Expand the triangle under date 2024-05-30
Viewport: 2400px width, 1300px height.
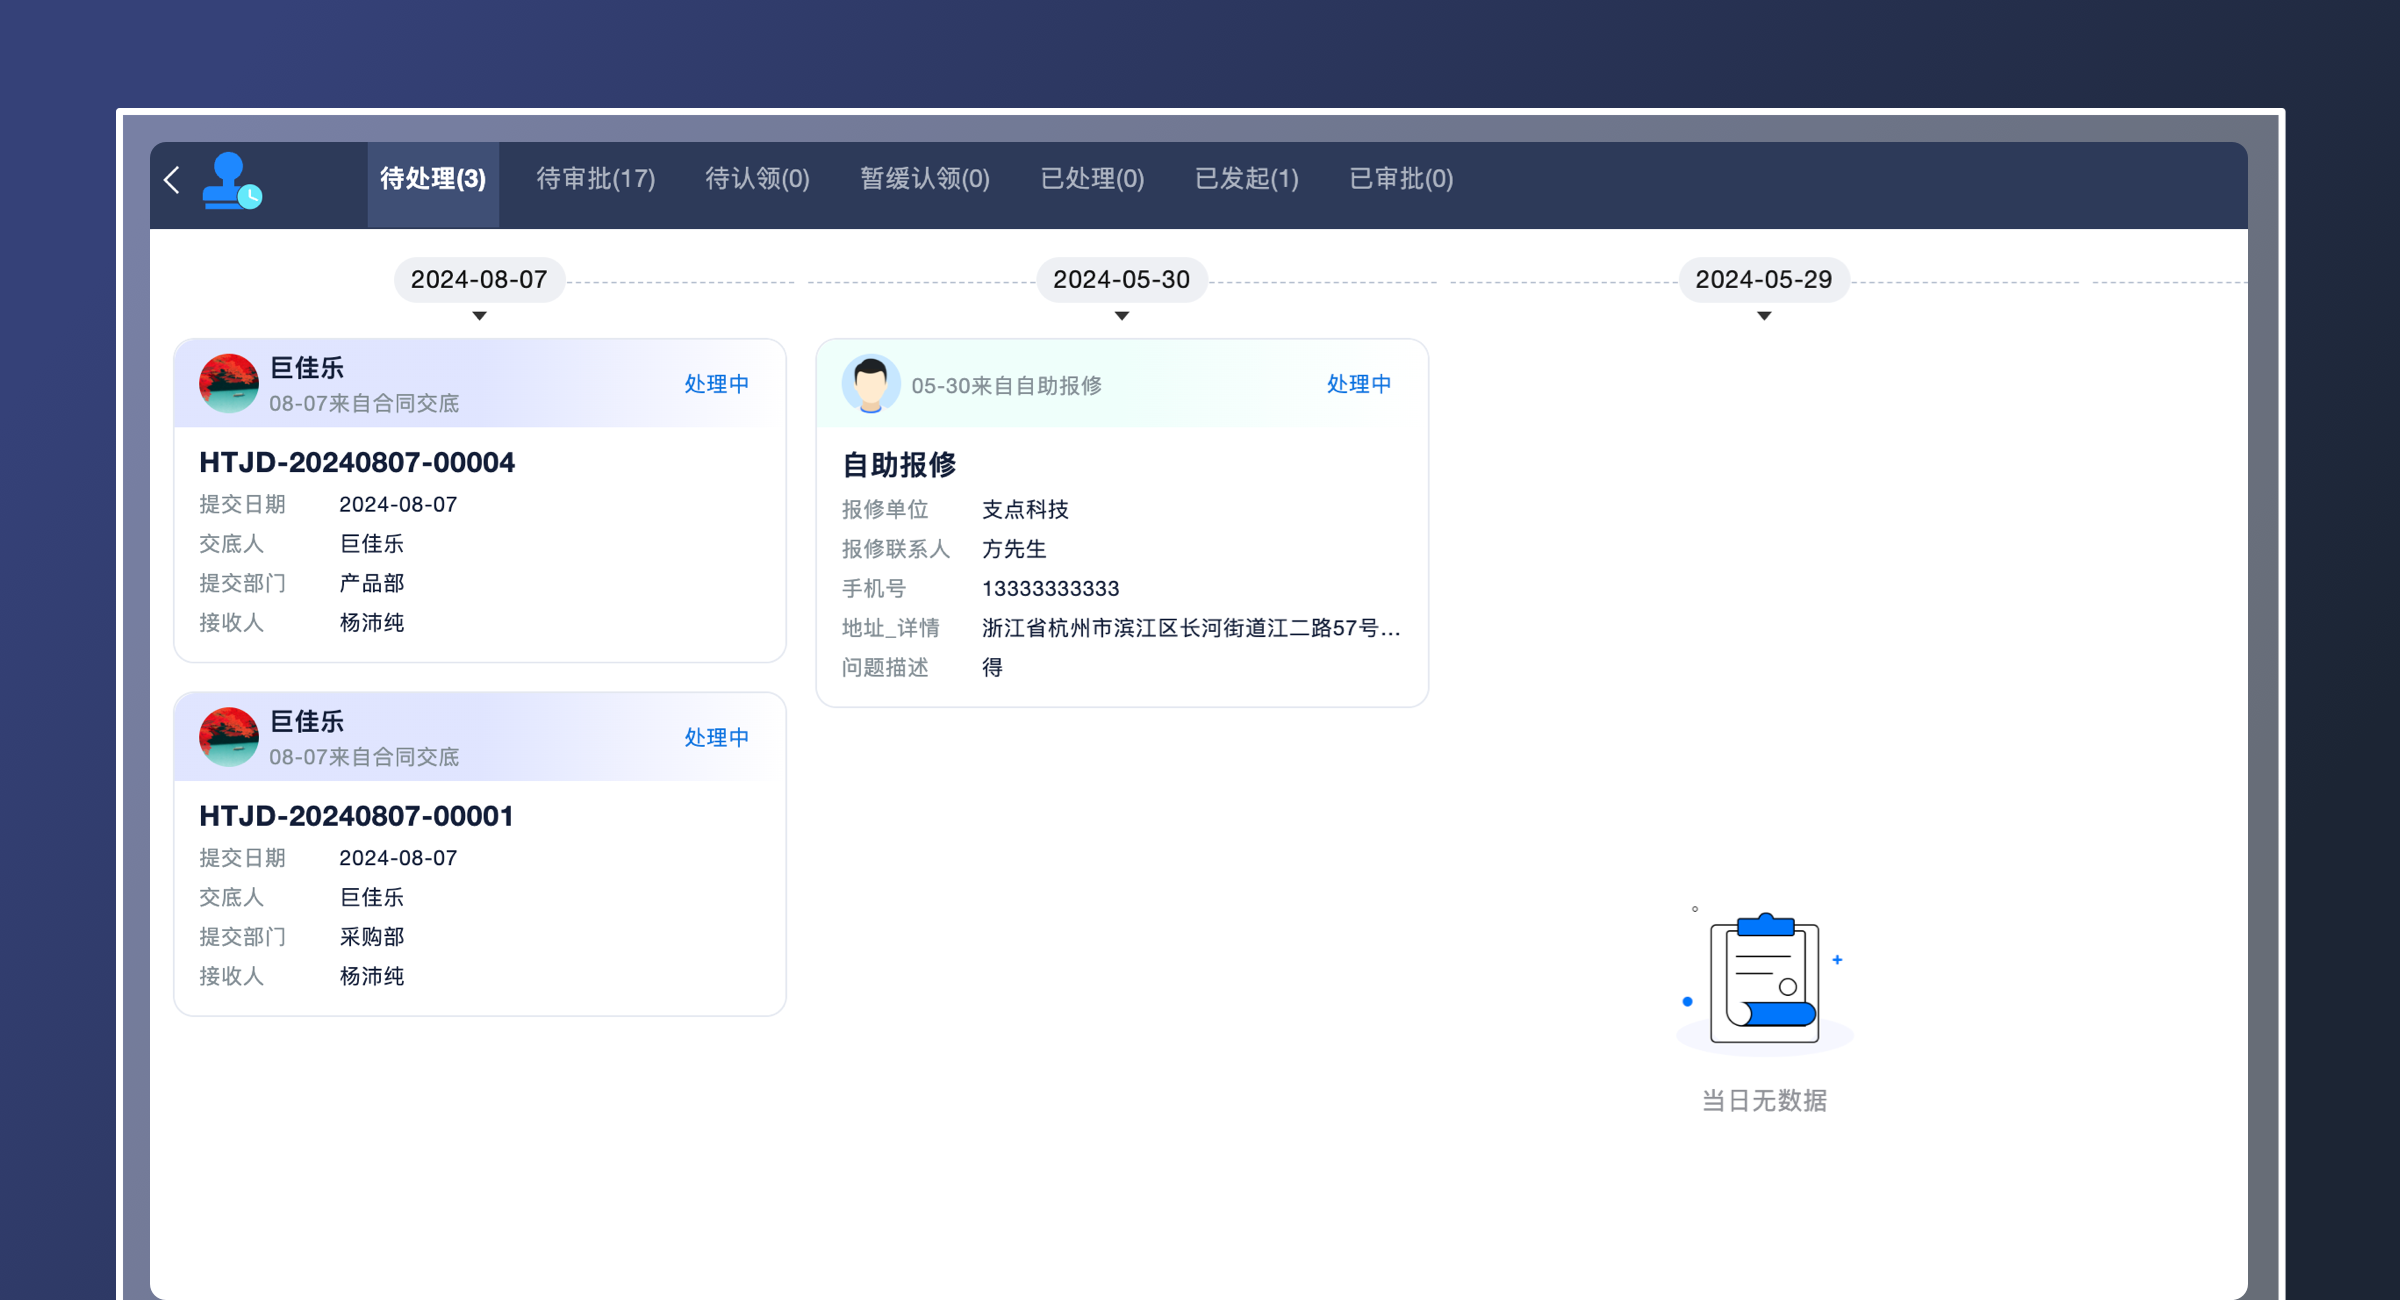pyautogui.click(x=1122, y=315)
